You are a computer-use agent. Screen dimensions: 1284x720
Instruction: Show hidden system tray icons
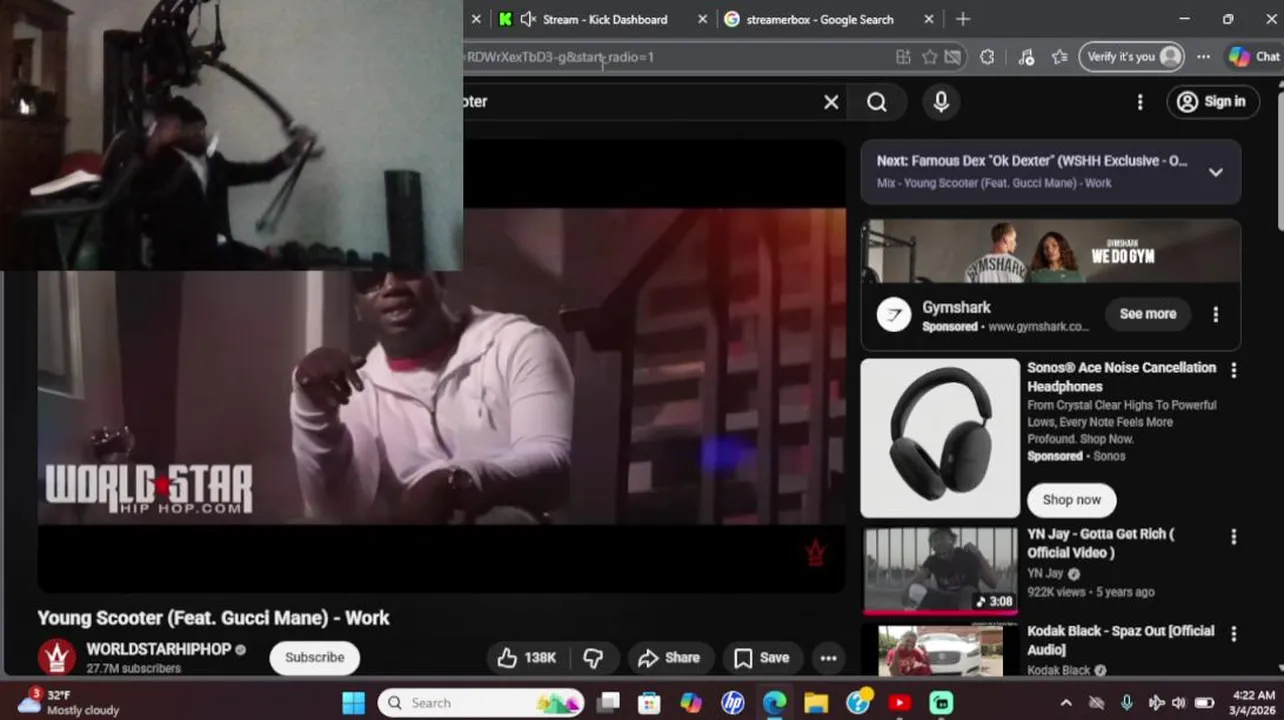click(1065, 703)
